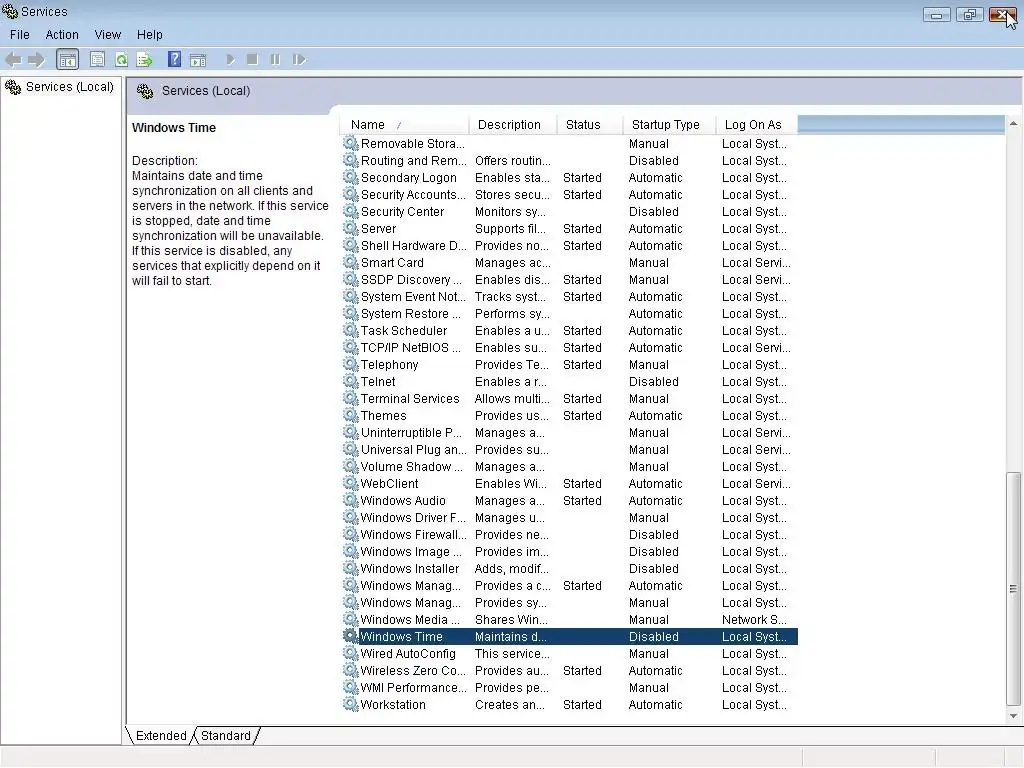The height and width of the screenshot is (768, 1024).
Task: Click the gear icon beside Smart Card
Action: [351, 263]
